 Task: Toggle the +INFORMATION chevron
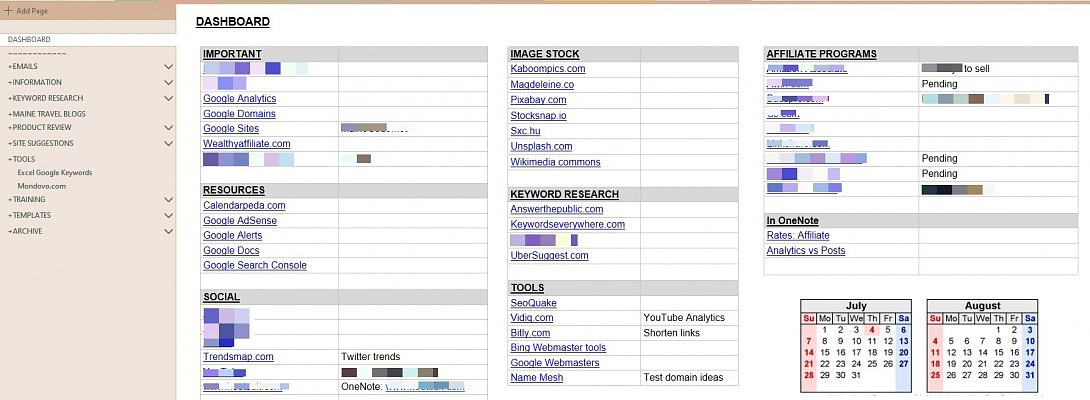pos(168,82)
